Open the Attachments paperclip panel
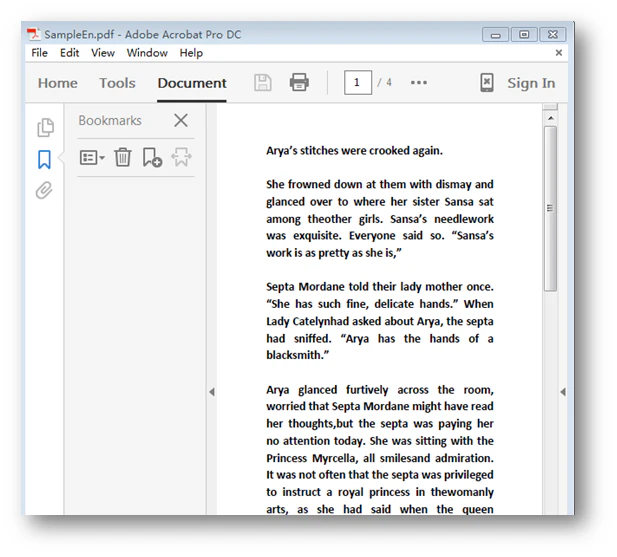Image resolution: width=617 pixels, height=557 pixels. [44, 190]
